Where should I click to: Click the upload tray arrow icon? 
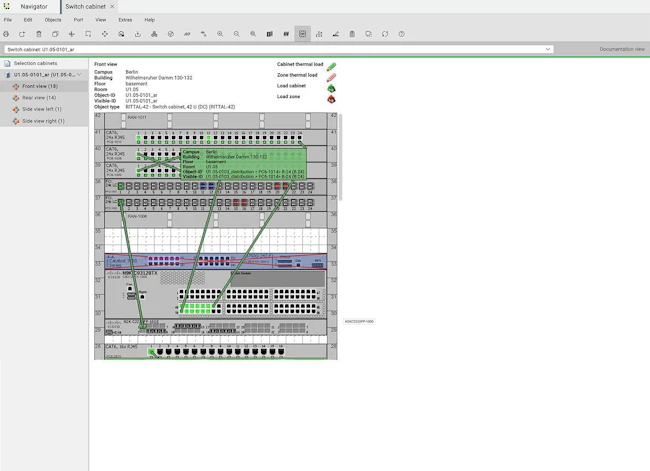[x=138, y=34]
